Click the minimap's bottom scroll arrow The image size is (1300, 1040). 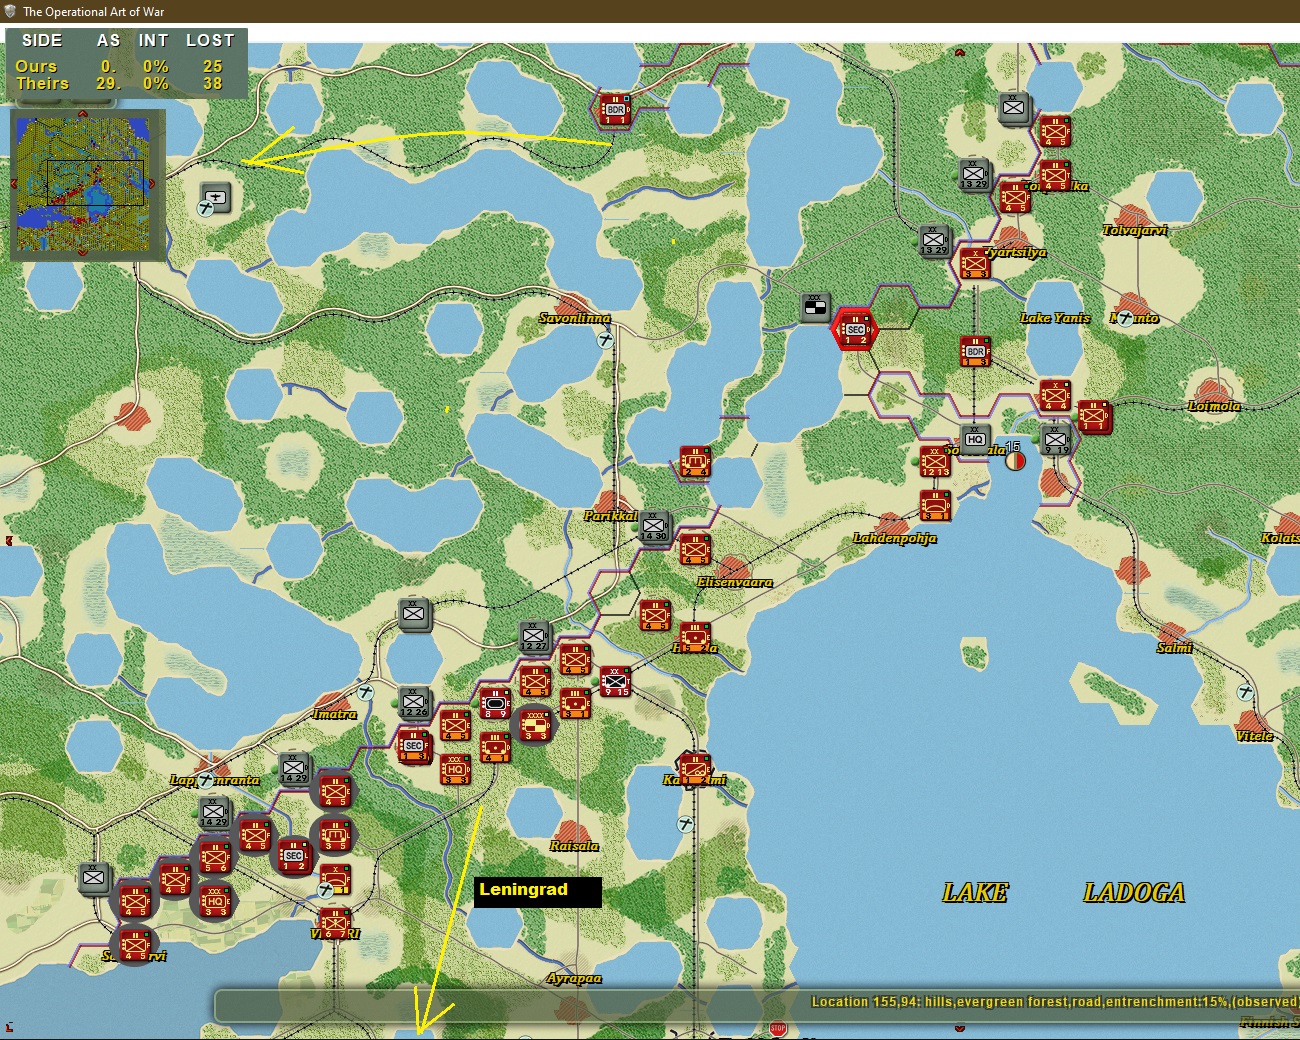pyautogui.click(x=83, y=253)
